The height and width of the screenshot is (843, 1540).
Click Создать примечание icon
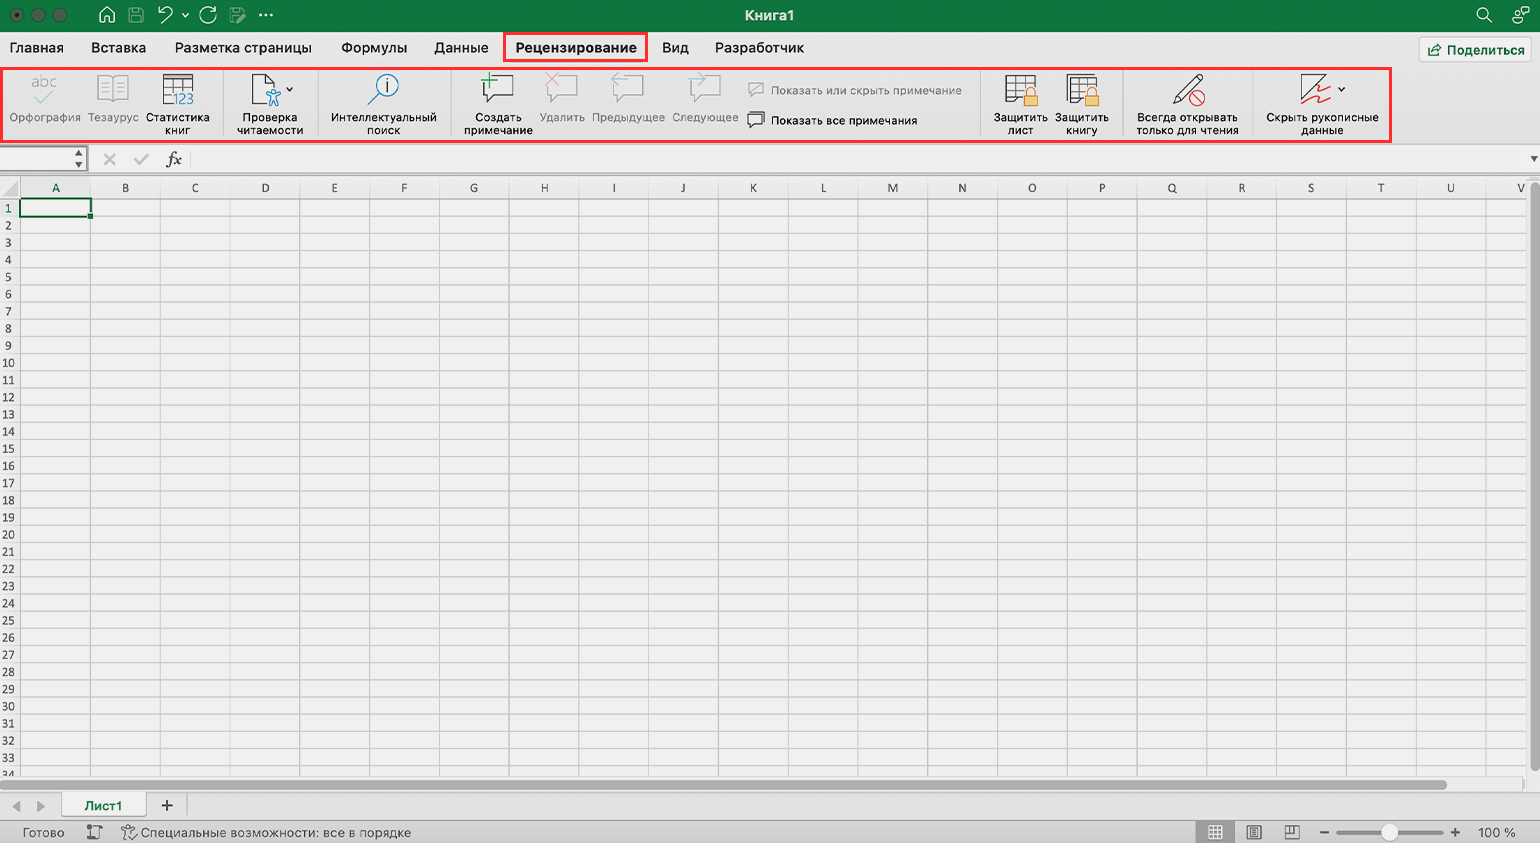(497, 91)
